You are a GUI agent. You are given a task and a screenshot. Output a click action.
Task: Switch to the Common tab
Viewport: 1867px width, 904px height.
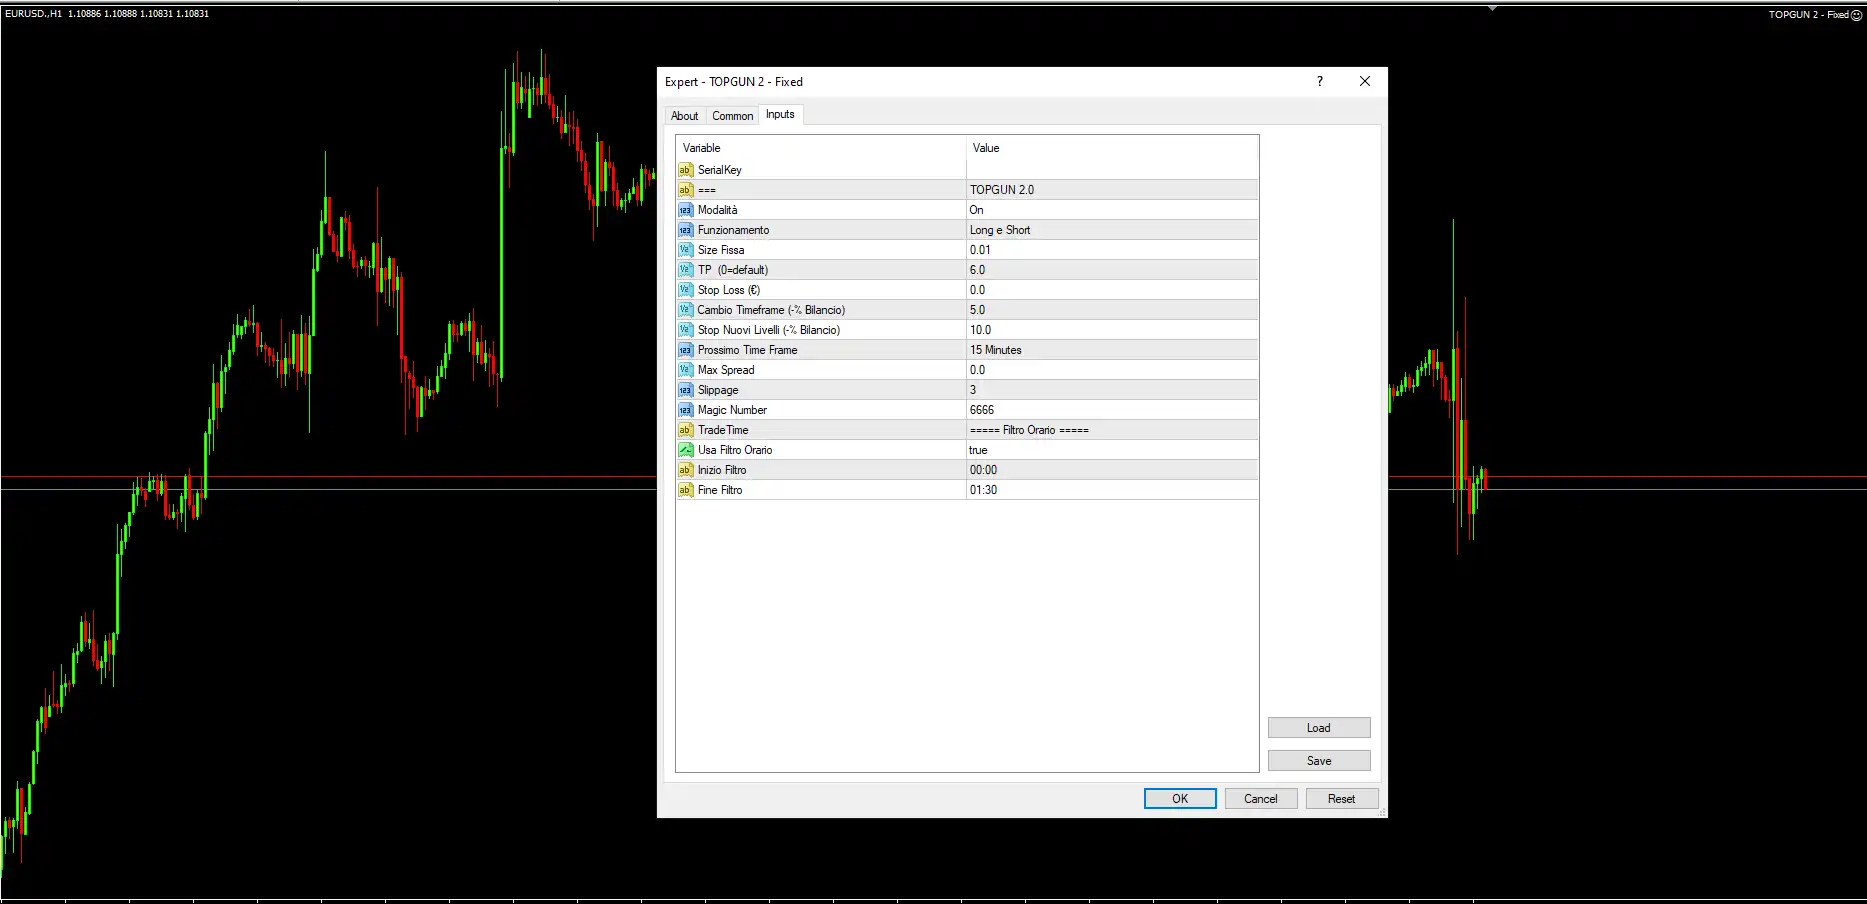tap(733, 116)
